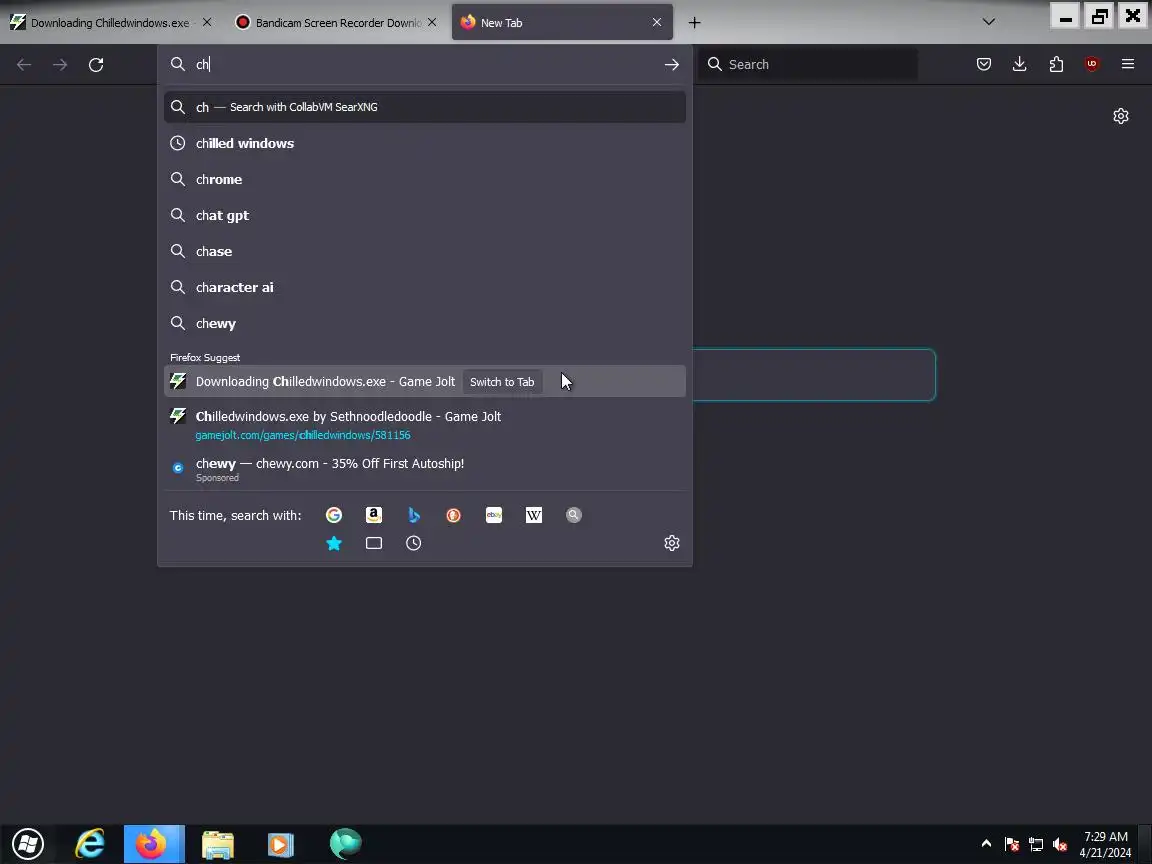Search open tabs using the tab icon
The height and width of the screenshot is (864, 1152).
[x=374, y=543]
